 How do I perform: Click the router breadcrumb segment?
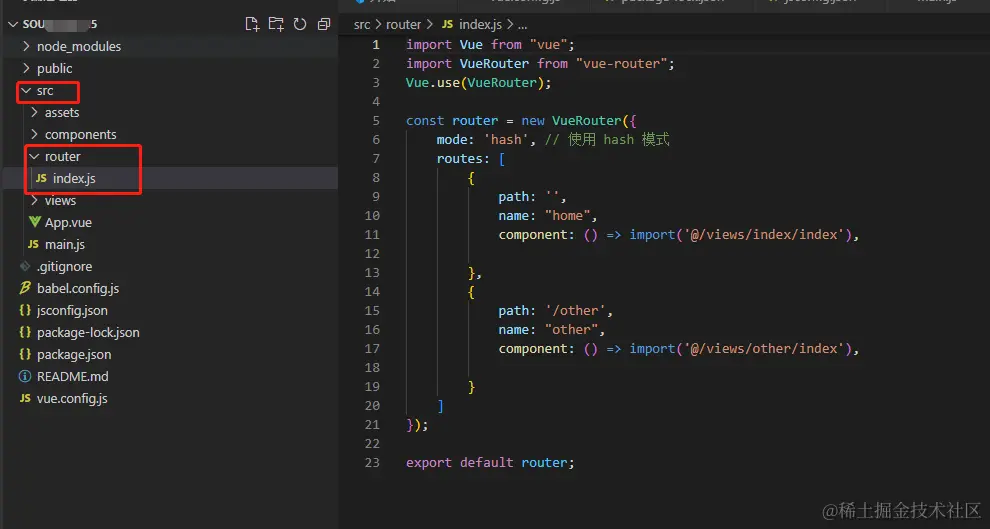pyautogui.click(x=403, y=24)
